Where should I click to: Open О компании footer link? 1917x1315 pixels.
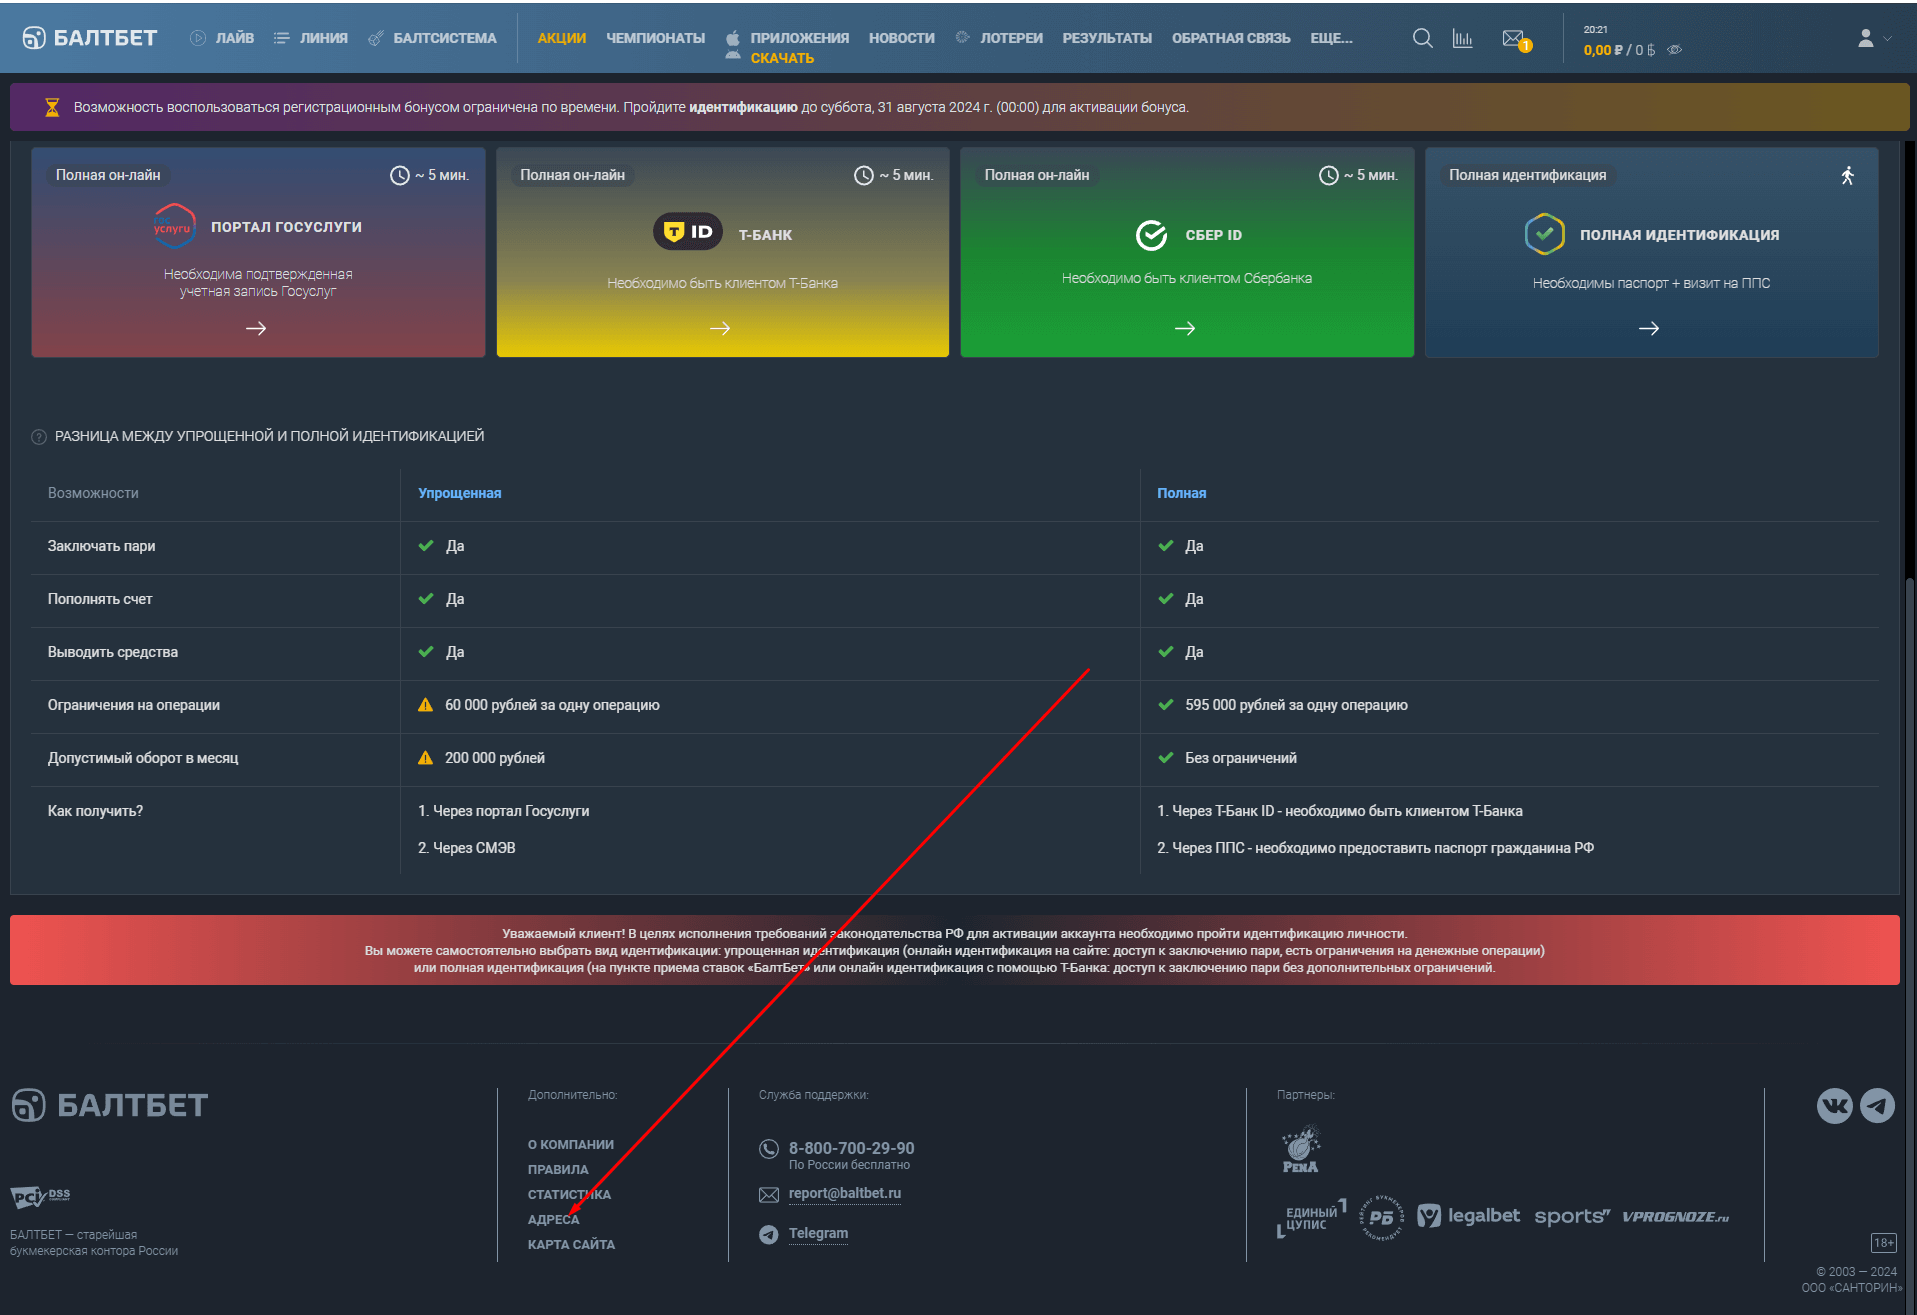(570, 1145)
